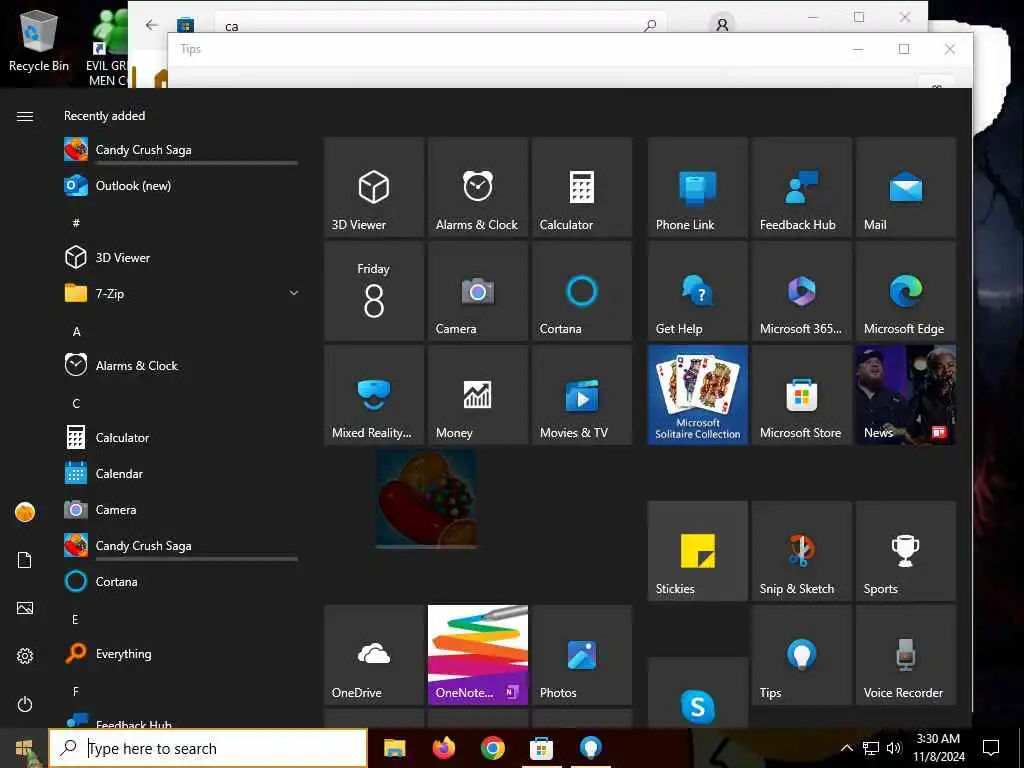Open the News live tile
1024x768 pixels.
906,395
